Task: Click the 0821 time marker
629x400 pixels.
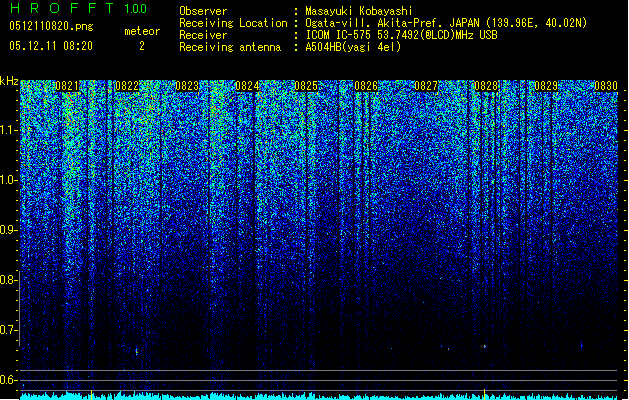Action: coord(67,86)
